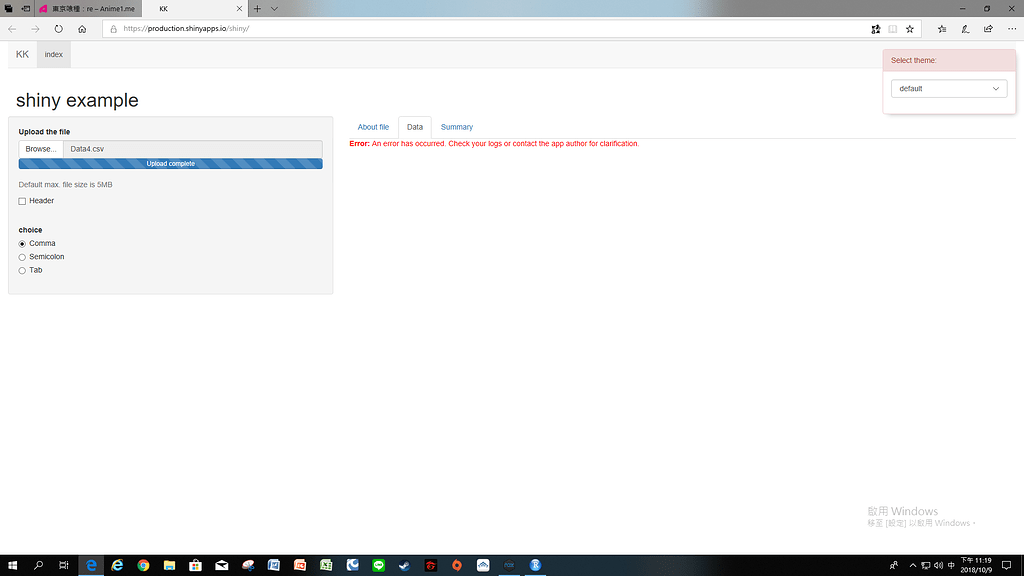Select the Semicolon separator radio button

tap(21, 256)
